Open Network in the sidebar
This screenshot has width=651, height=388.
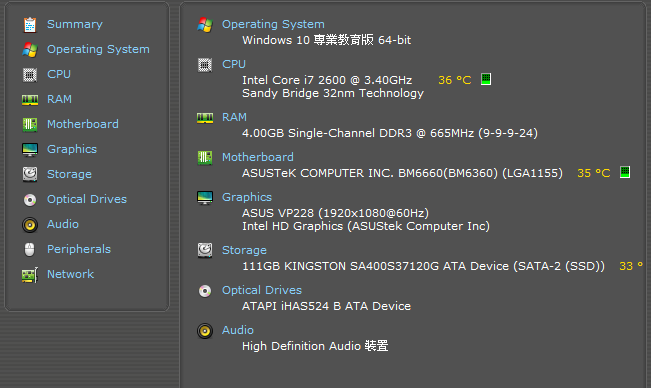pyautogui.click(x=71, y=274)
